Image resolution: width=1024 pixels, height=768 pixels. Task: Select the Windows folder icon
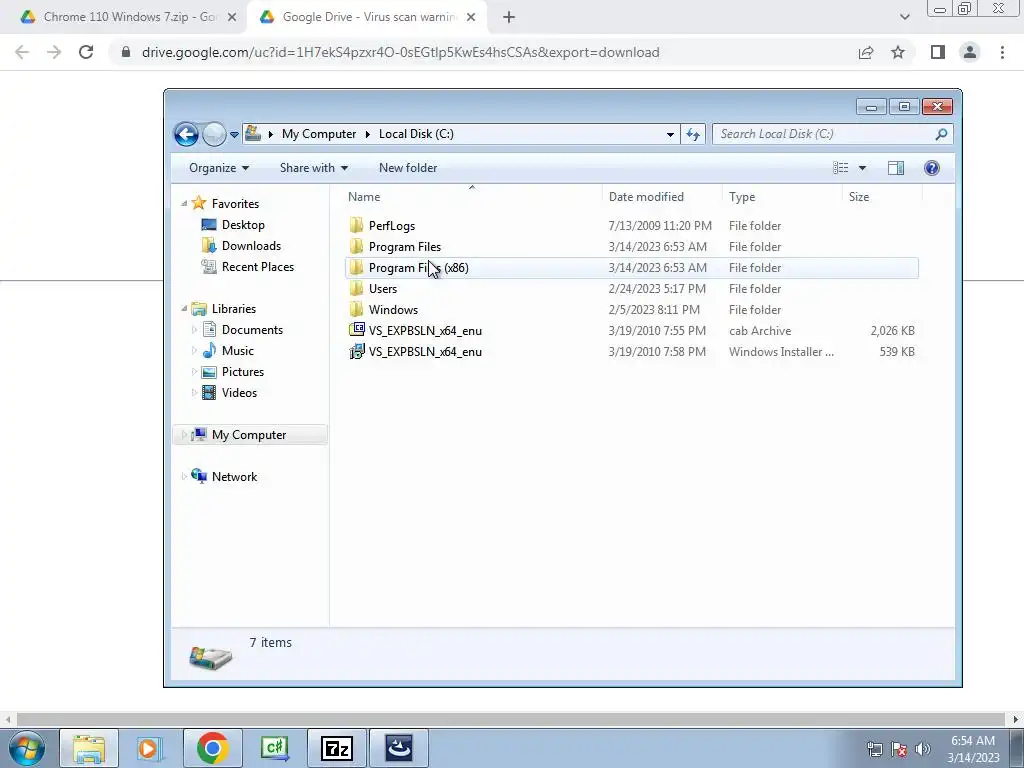point(356,309)
